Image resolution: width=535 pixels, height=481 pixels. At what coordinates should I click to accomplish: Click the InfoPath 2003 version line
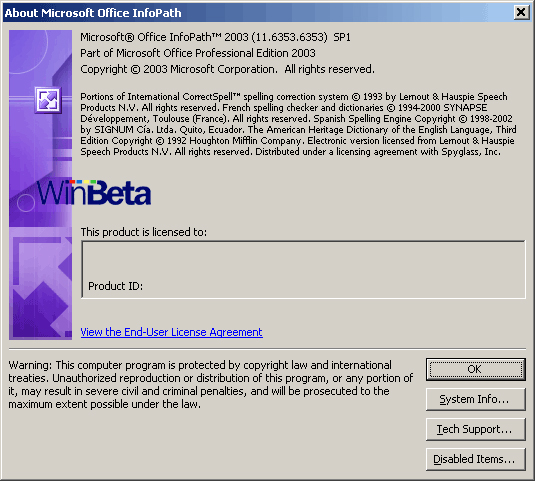(215, 37)
